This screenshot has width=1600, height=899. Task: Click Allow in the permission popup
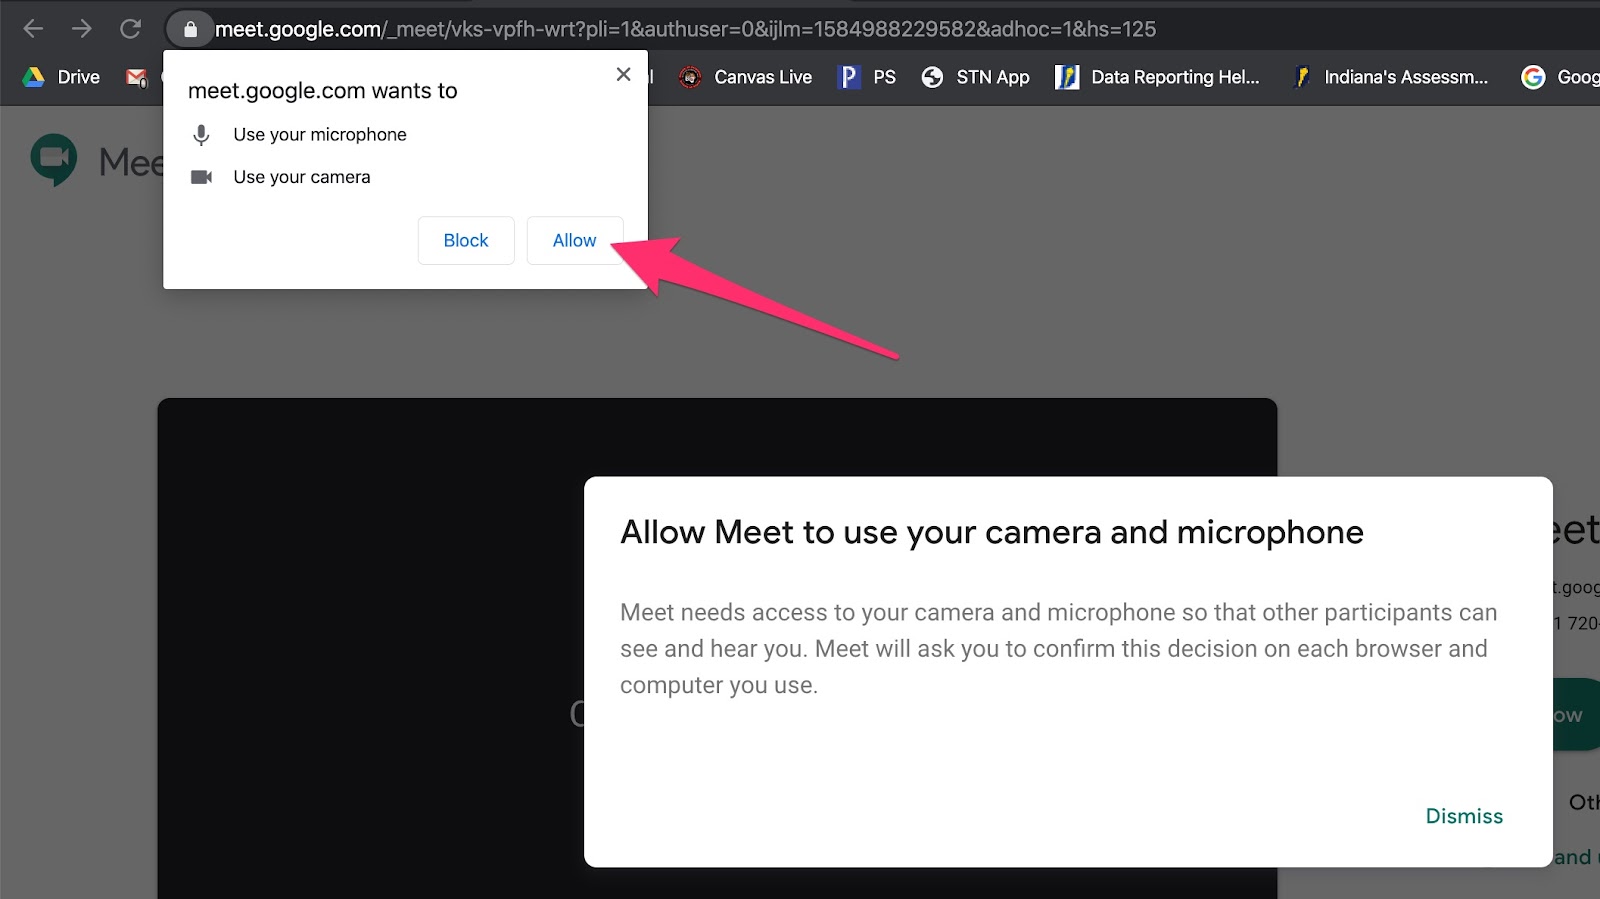(x=575, y=240)
